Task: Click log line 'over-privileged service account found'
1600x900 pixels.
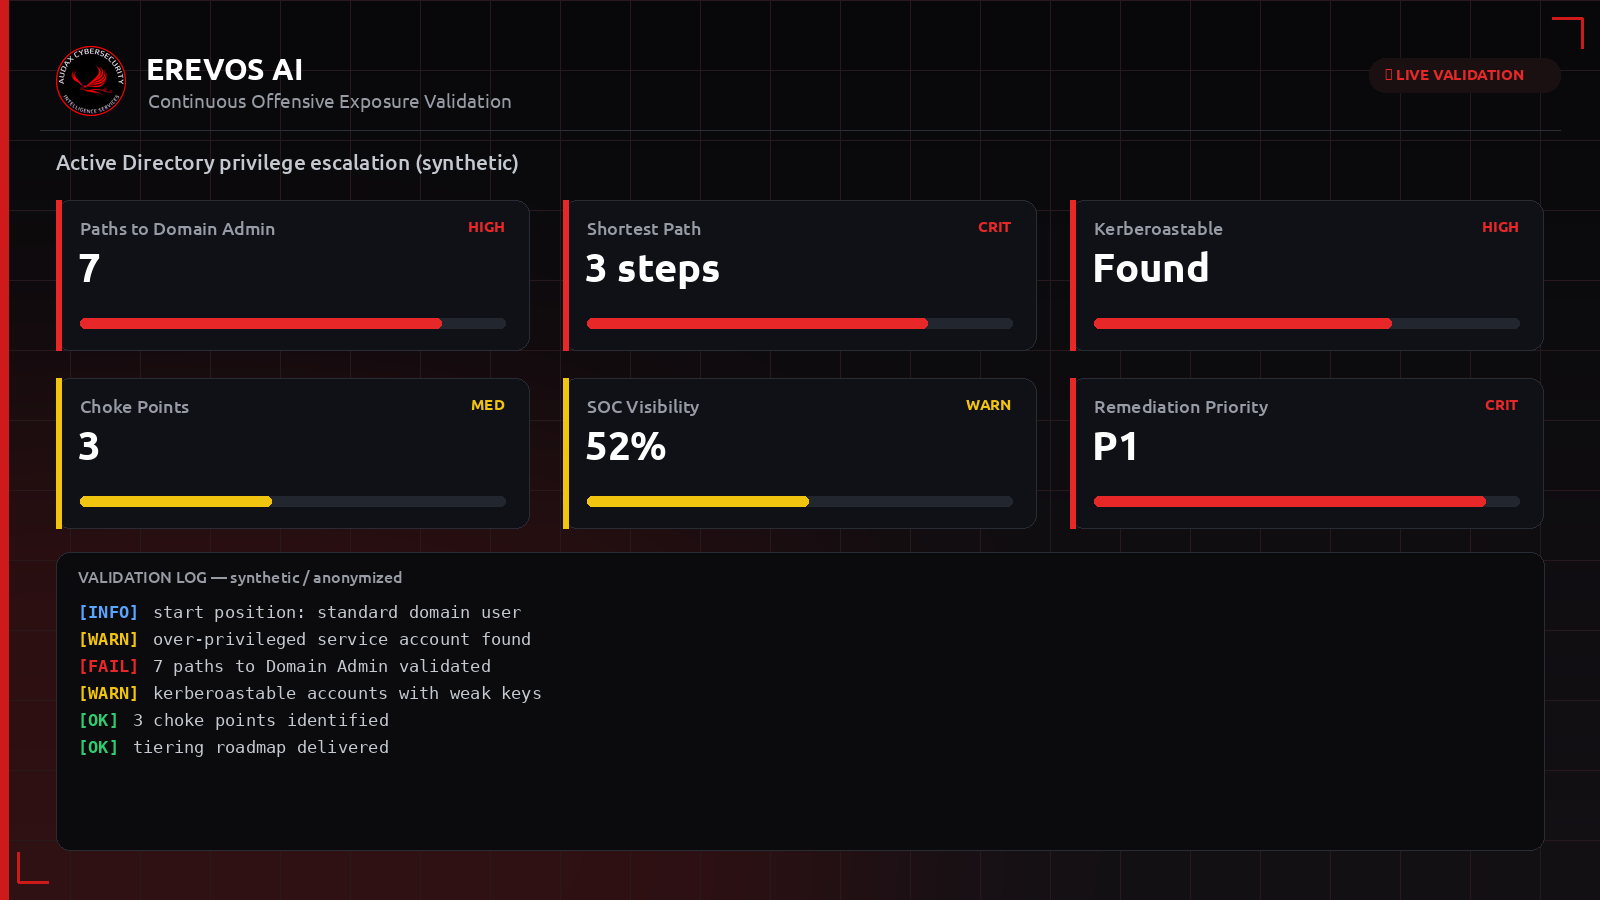Action: (342, 639)
